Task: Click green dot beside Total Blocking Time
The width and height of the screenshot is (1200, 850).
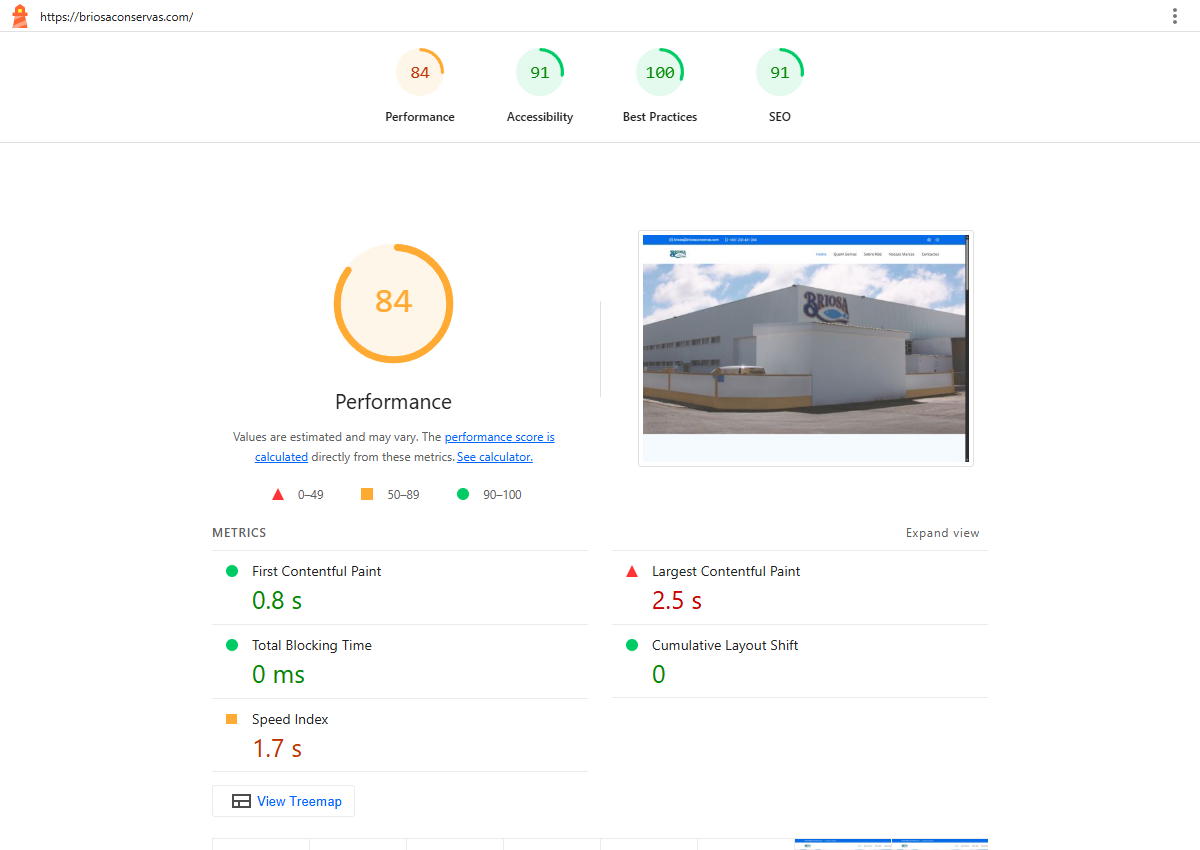Action: [232, 645]
